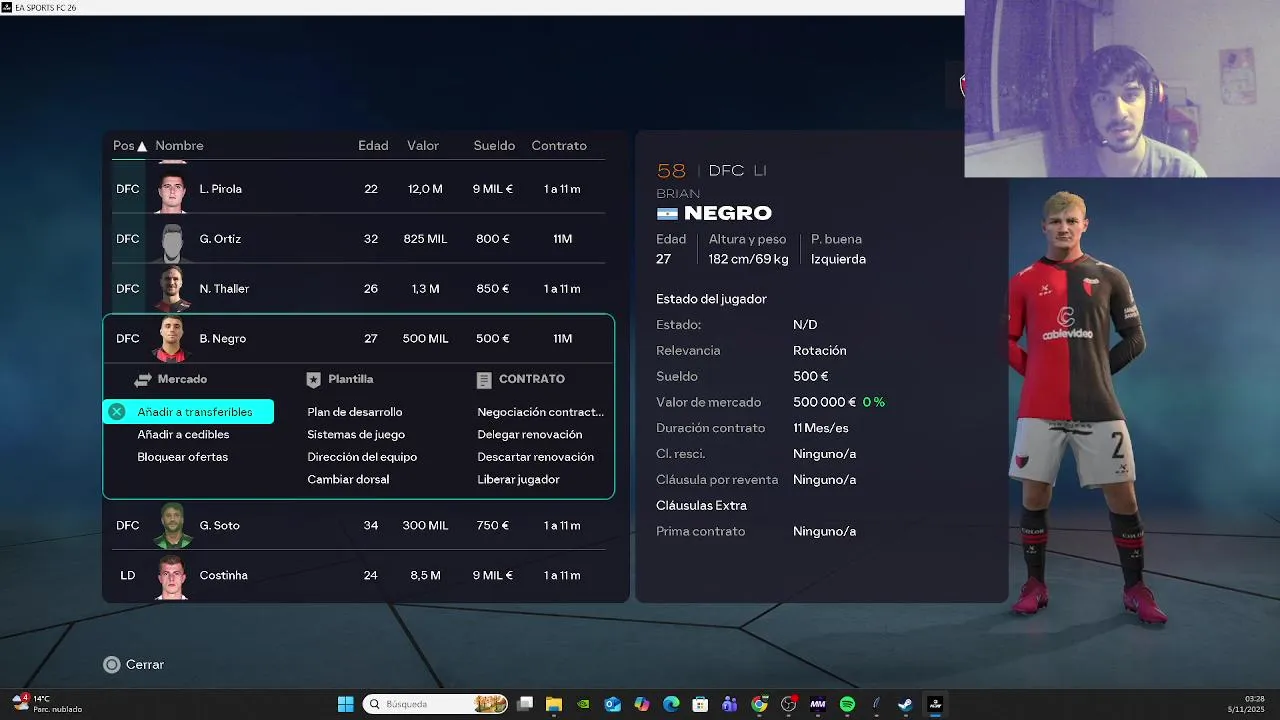Click Rotación relevance value
1280x720 pixels.
(x=820, y=351)
